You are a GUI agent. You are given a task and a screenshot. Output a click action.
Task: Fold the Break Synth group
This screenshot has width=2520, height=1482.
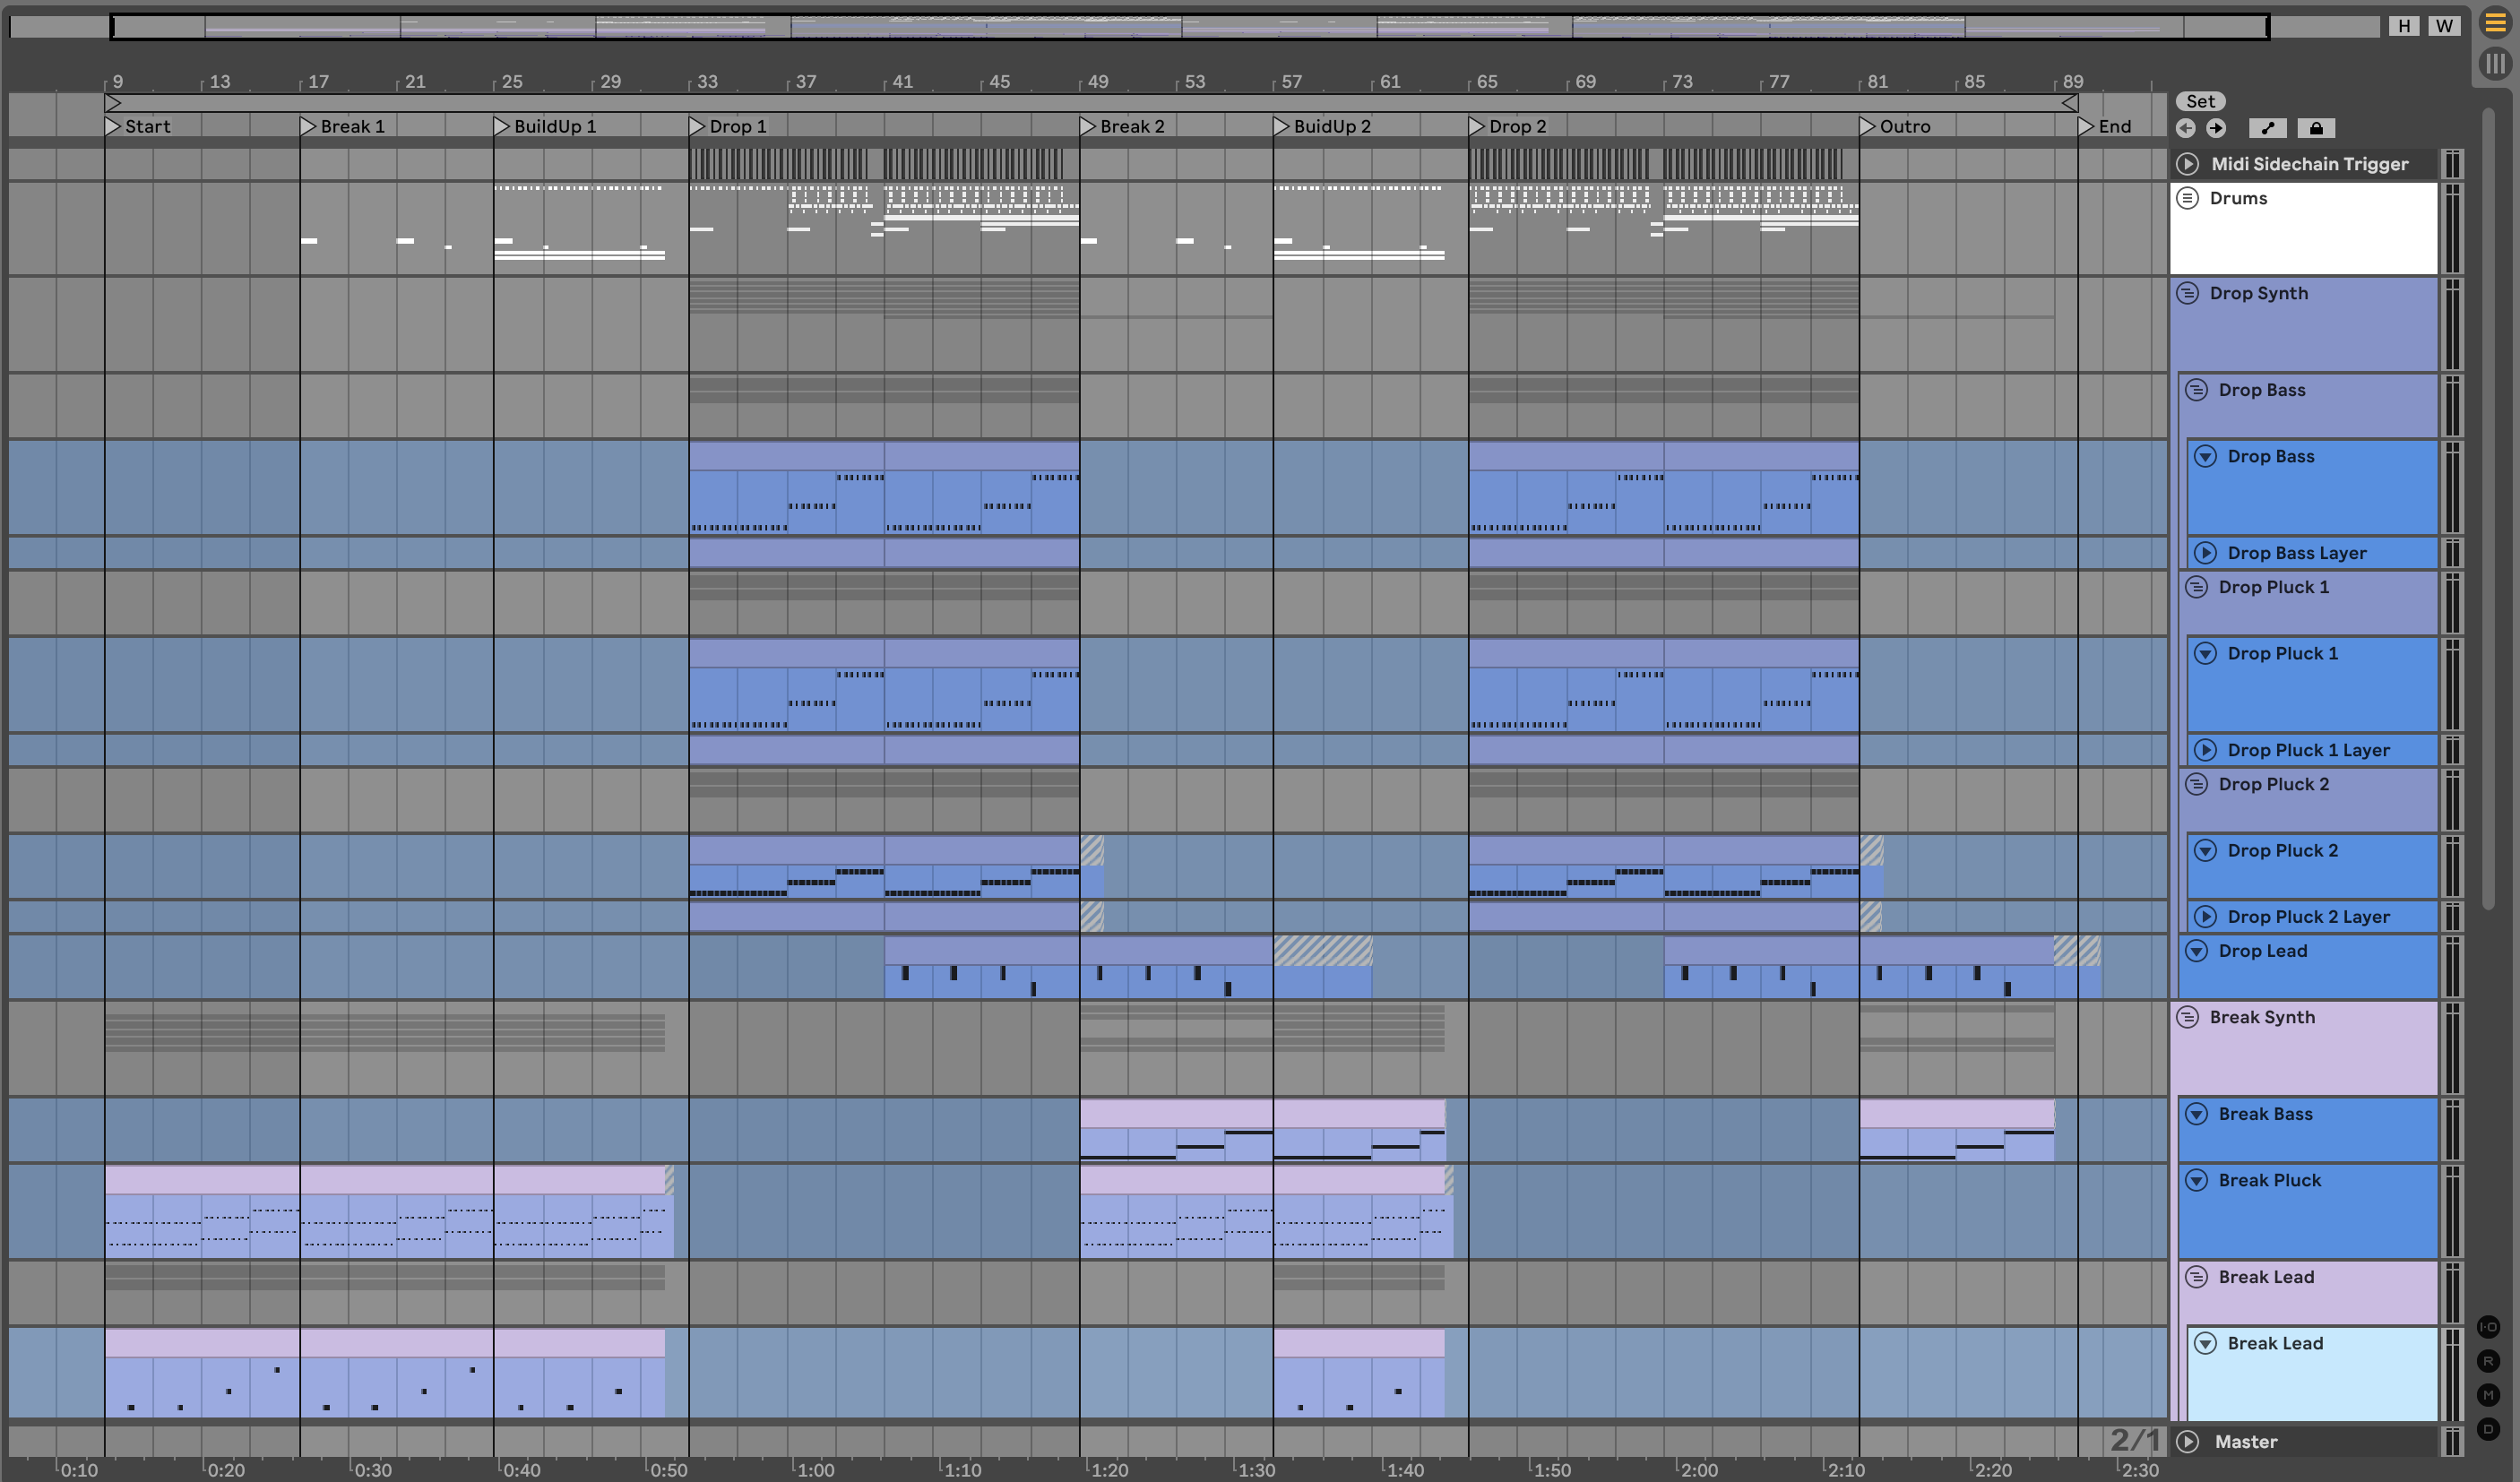tap(2188, 1017)
